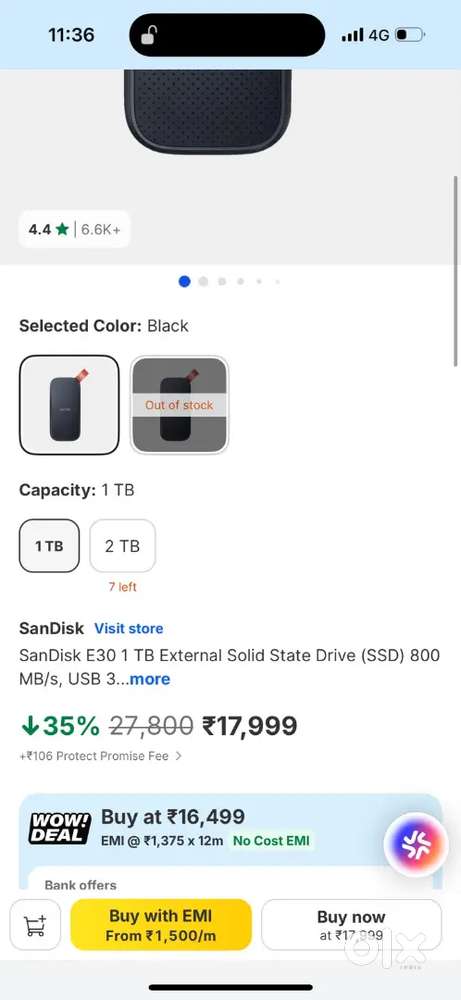Screen dimensions: 461x1000
Task: Tap the product image of the SSD
Action: tap(208, 110)
